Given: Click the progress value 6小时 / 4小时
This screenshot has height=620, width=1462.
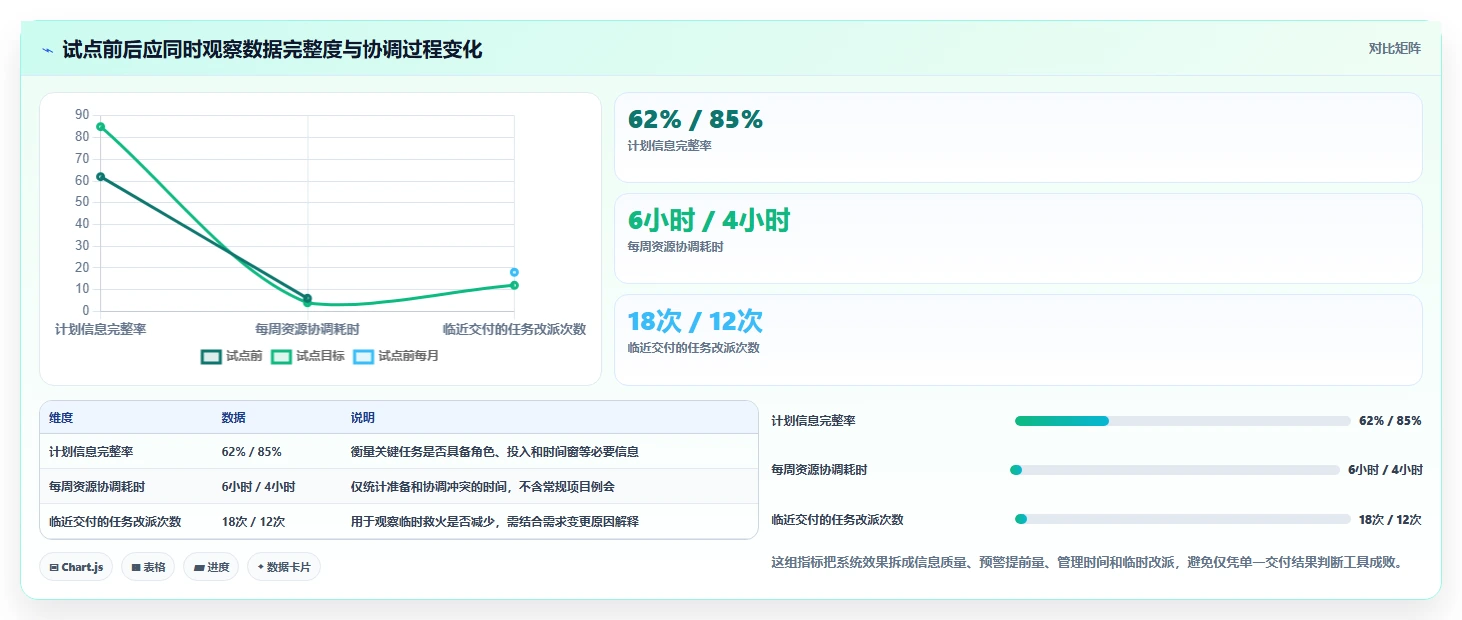Looking at the screenshot, I should pyautogui.click(x=1385, y=470).
